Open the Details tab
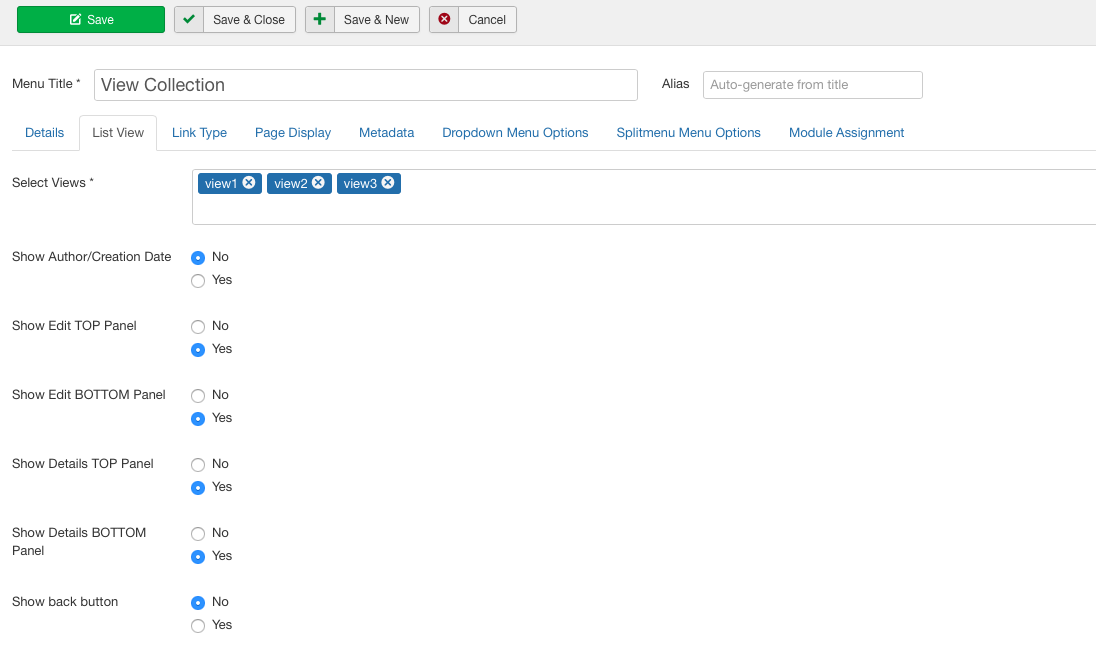Screen dimensions: 1096x651 click(45, 133)
